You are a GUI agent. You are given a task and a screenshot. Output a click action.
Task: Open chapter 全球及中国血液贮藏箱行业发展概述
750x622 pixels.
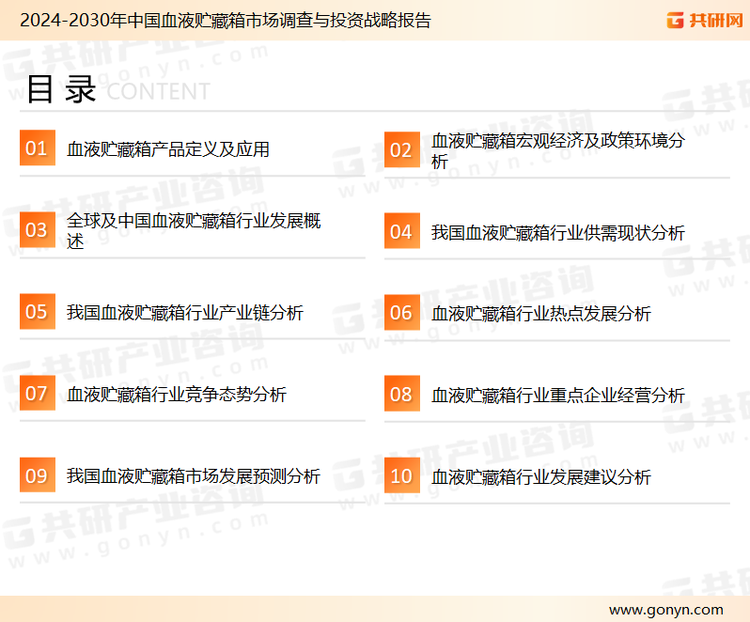(194, 231)
